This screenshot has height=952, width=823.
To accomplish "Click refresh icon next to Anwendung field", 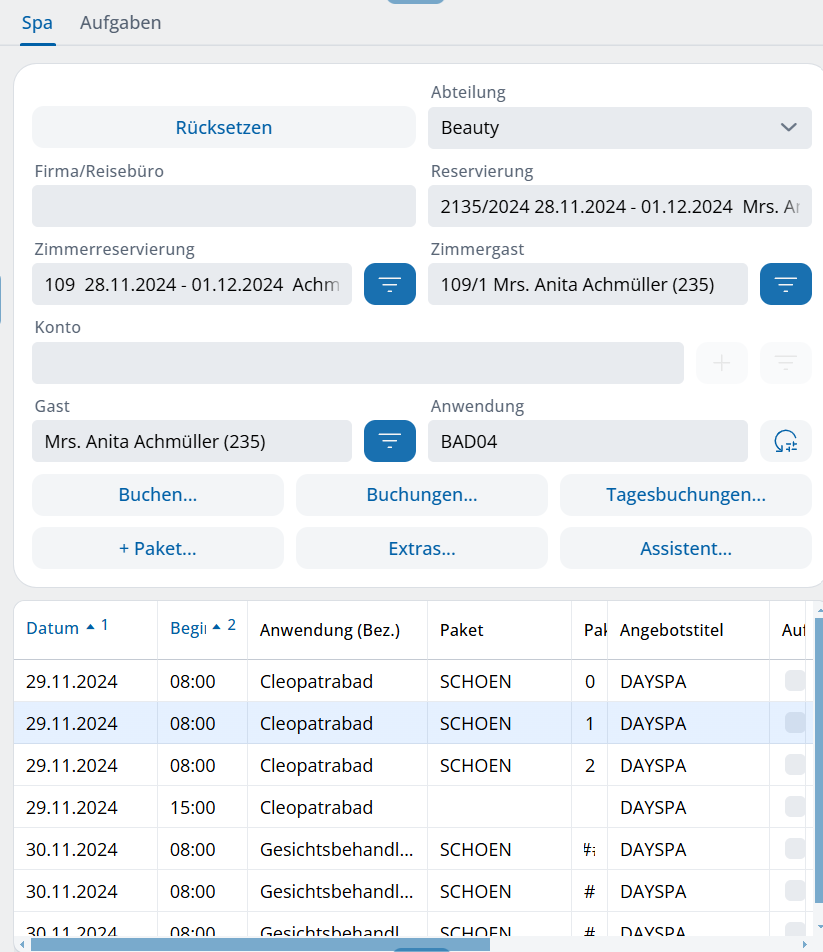I will pyautogui.click(x=785, y=441).
